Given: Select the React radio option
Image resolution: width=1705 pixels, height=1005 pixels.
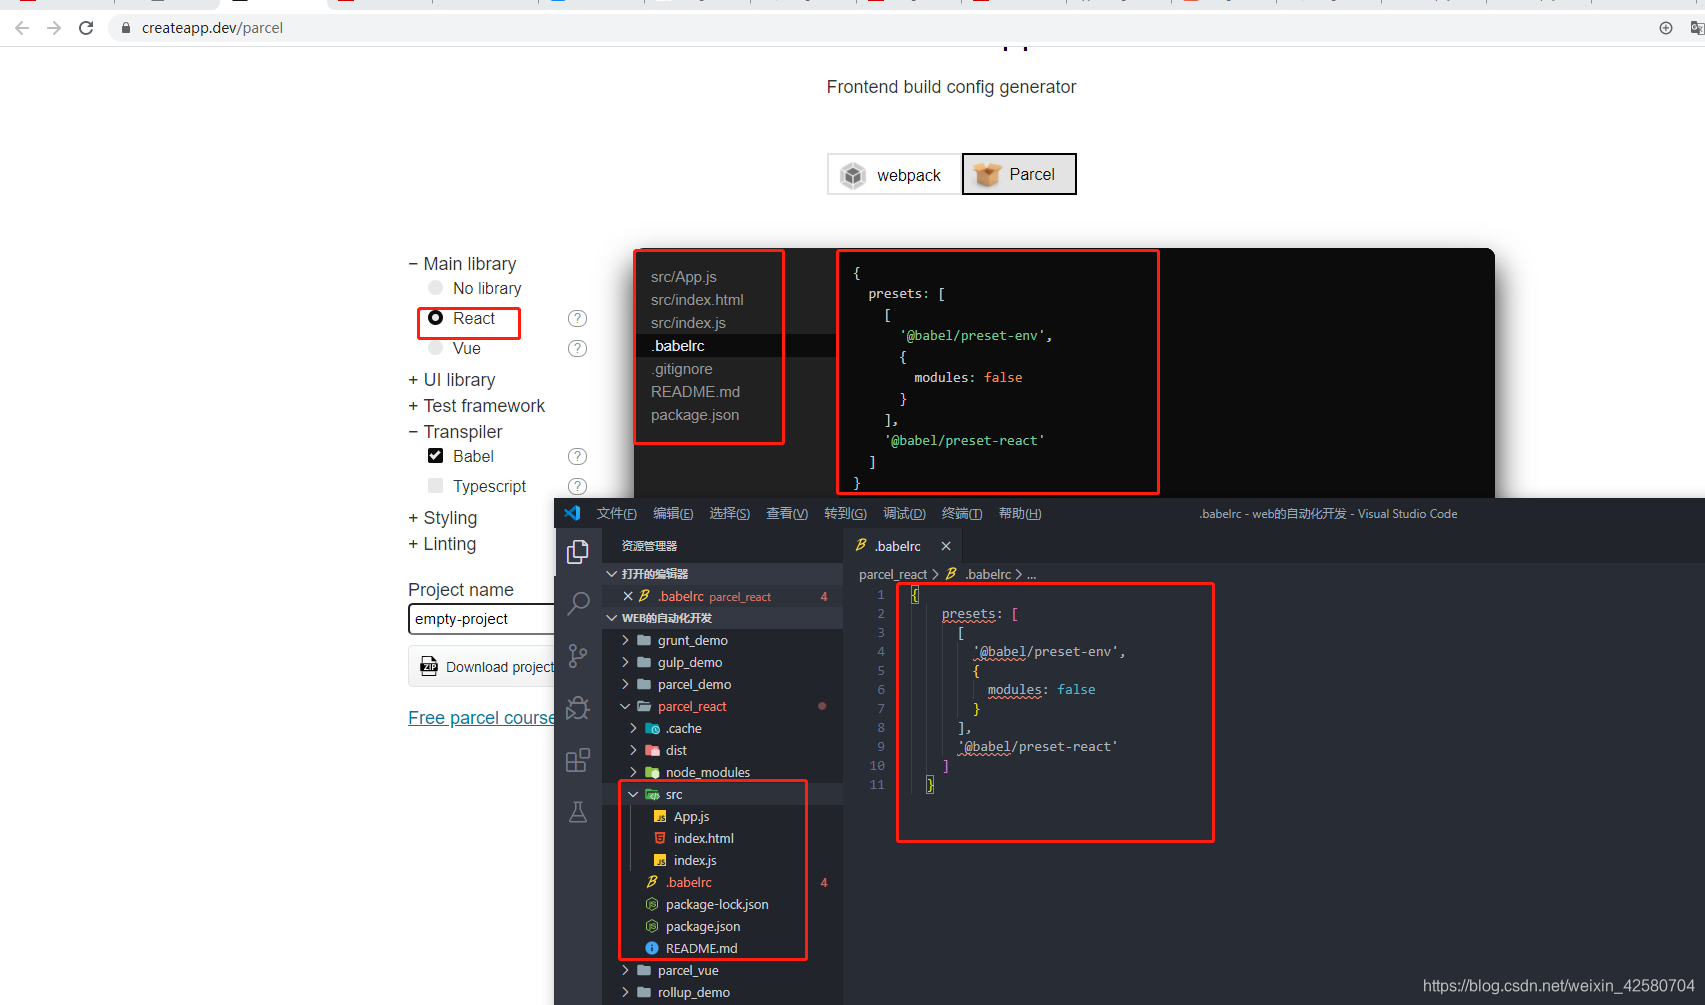Looking at the screenshot, I should tap(436, 318).
